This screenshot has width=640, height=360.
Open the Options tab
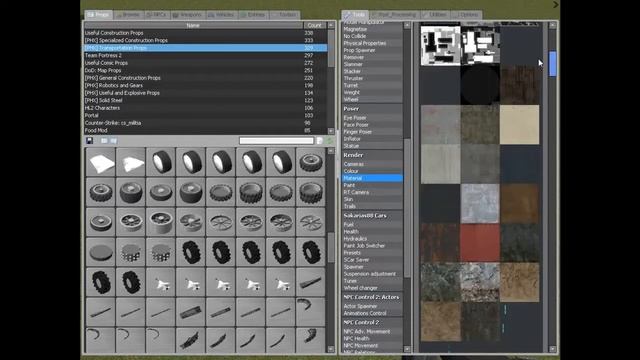467,15
